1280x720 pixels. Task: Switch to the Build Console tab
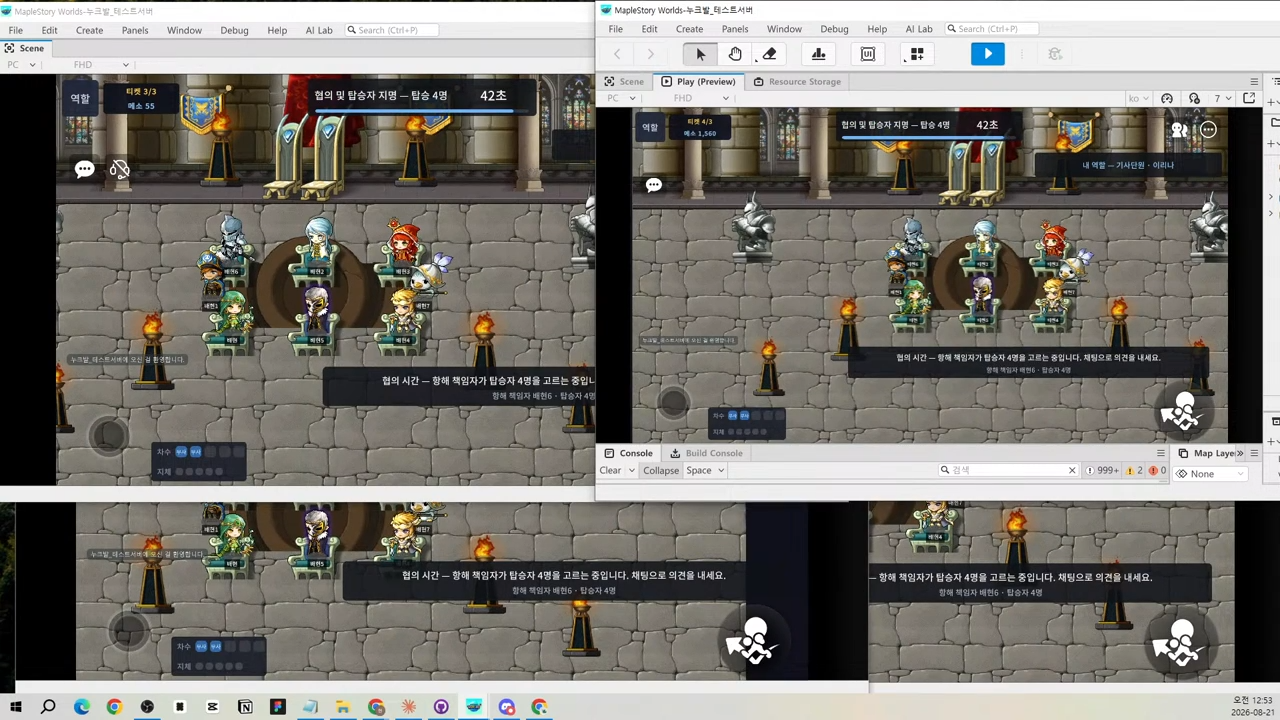[x=706, y=453]
